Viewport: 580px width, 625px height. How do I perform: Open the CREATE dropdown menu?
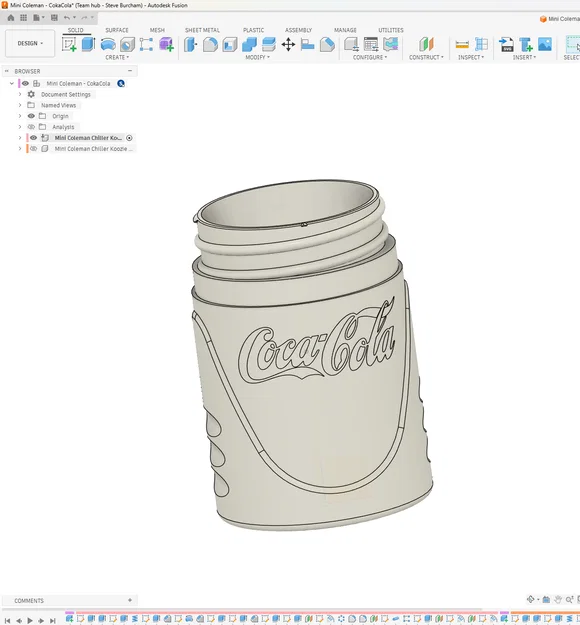pos(117,57)
